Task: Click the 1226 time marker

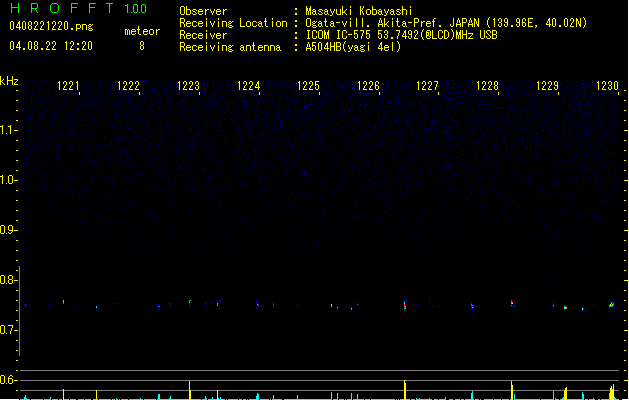Action: [368, 85]
